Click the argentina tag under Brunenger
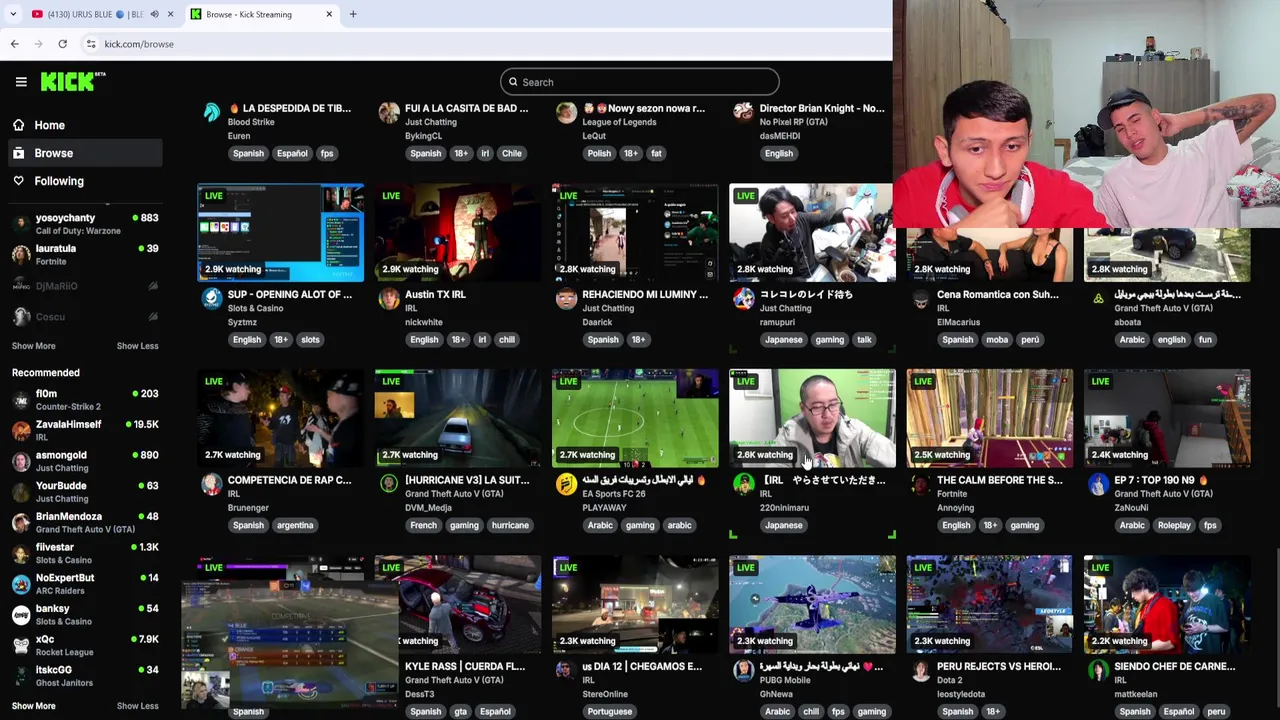 point(295,526)
